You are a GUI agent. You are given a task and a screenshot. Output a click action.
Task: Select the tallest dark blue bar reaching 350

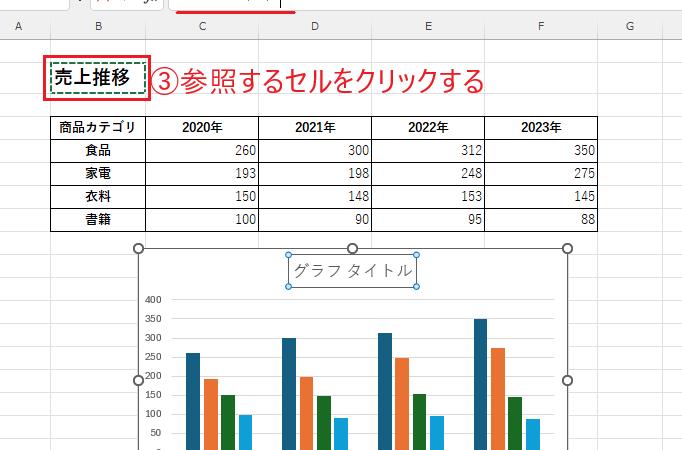tap(480, 384)
